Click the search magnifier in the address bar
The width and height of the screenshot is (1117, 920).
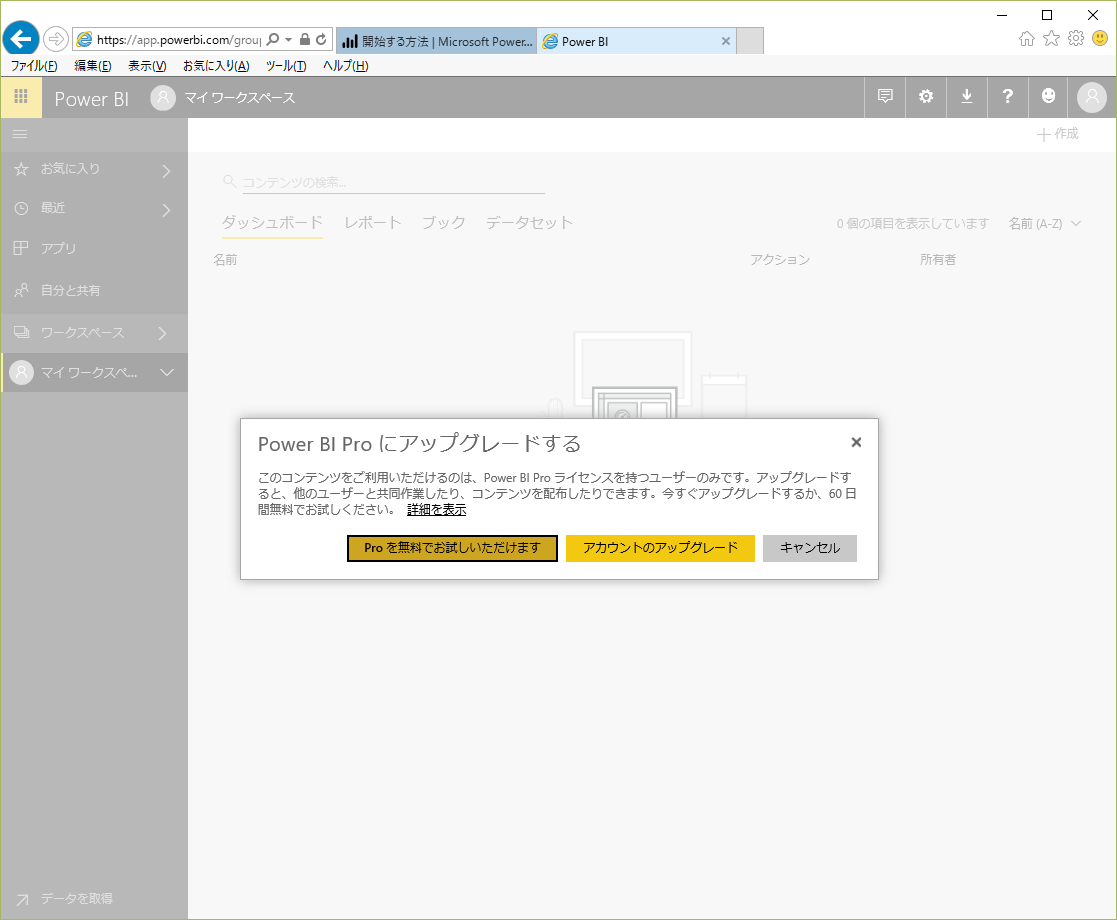[273, 39]
